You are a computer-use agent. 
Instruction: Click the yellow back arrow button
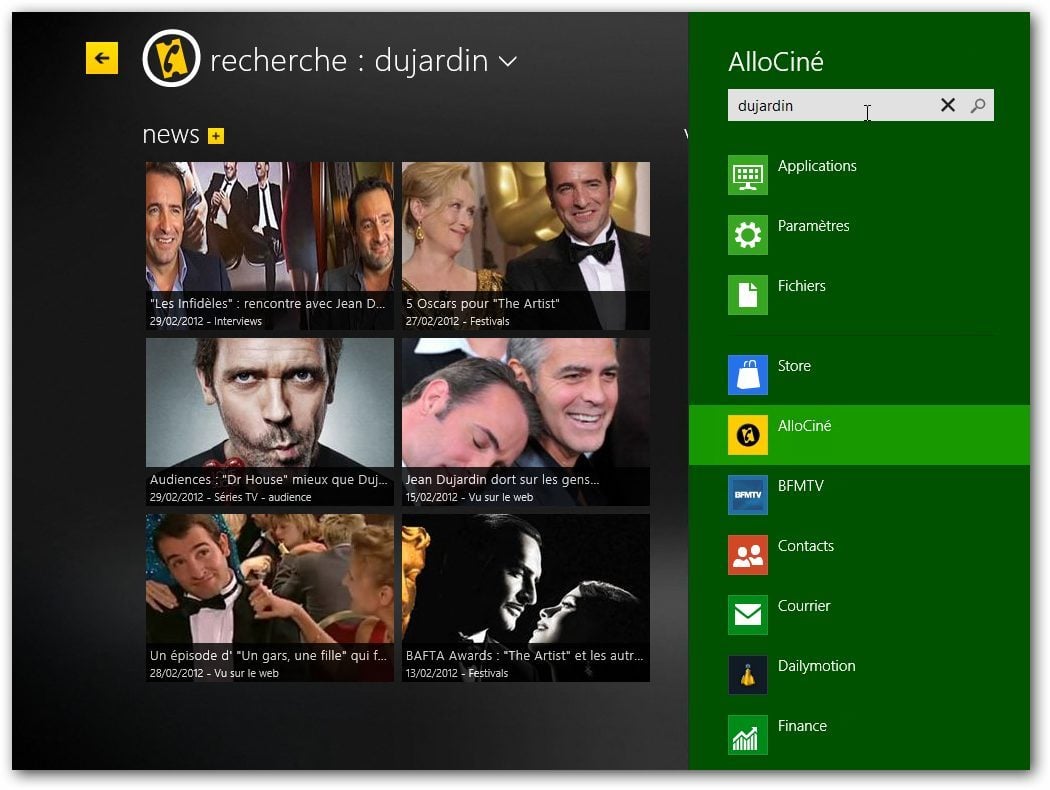102,58
